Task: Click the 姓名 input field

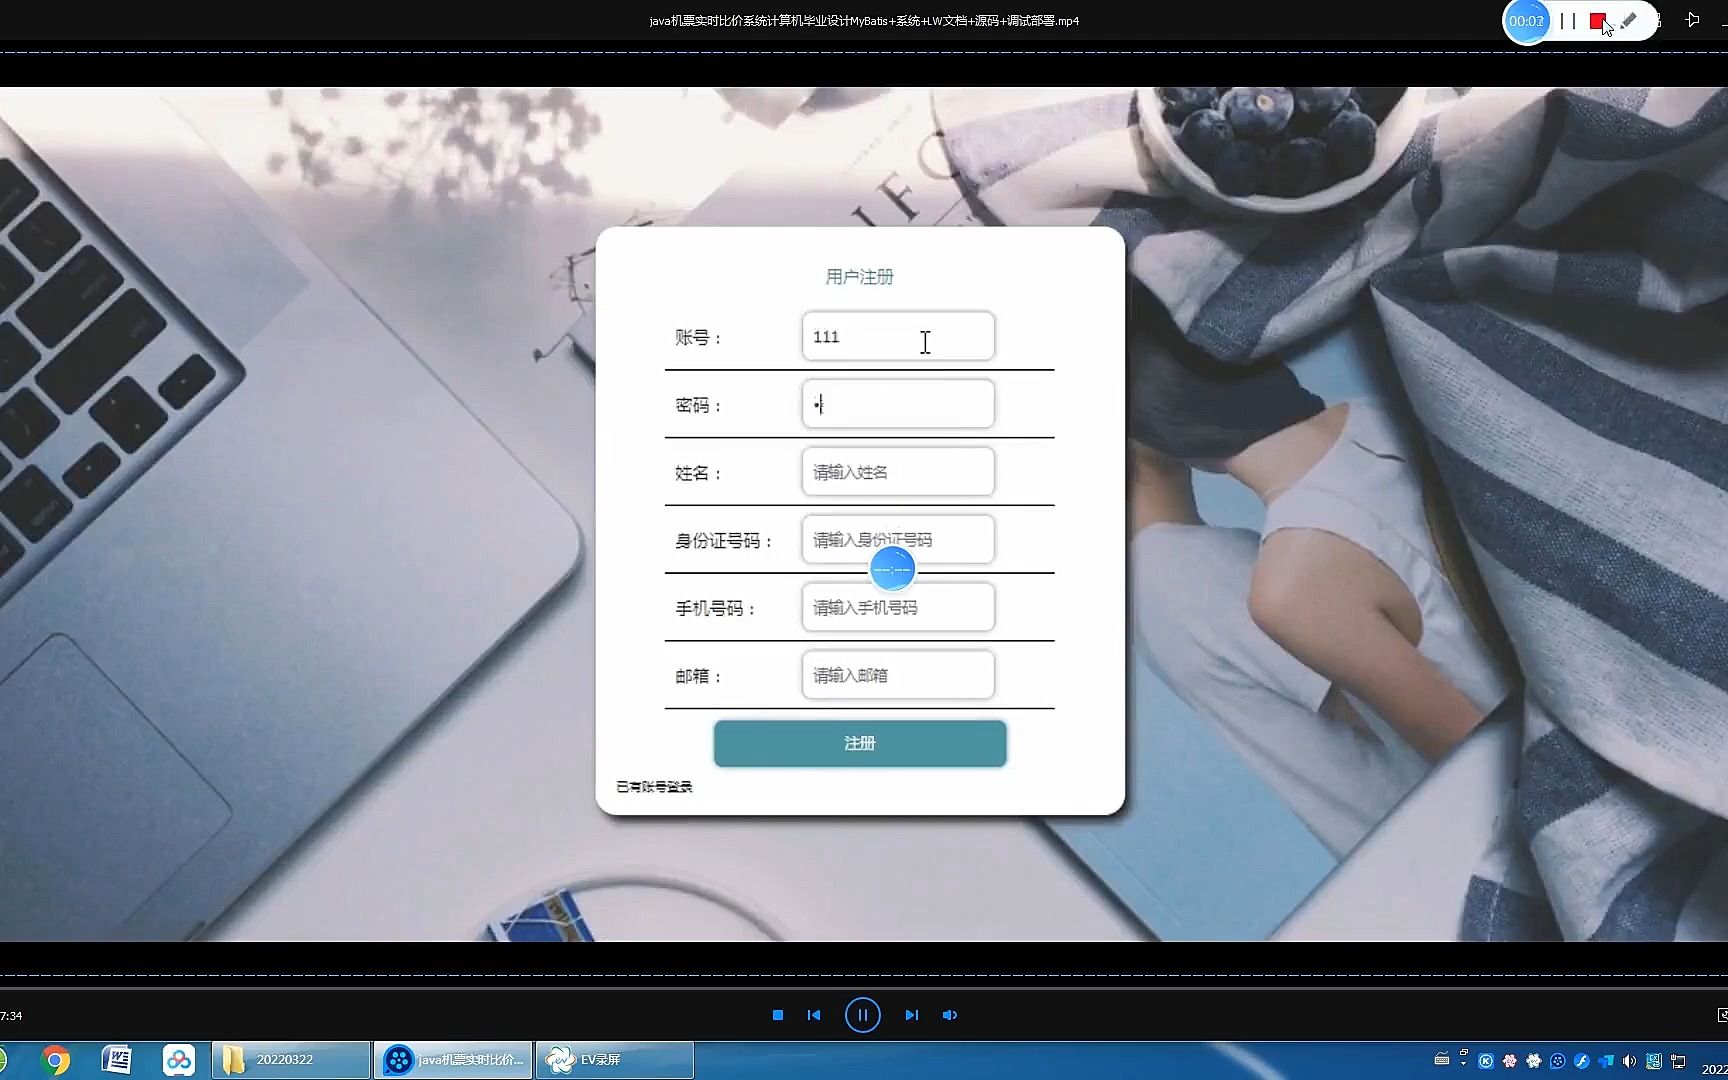Action: point(898,472)
